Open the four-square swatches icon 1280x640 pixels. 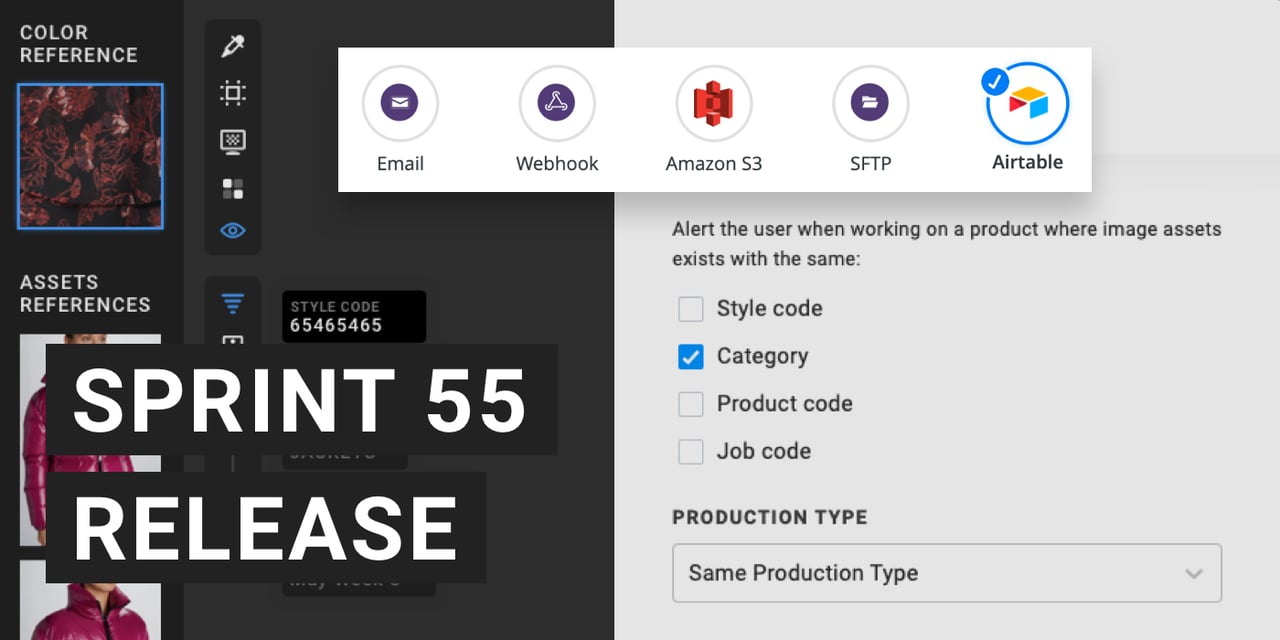pyautogui.click(x=233, y=189)
